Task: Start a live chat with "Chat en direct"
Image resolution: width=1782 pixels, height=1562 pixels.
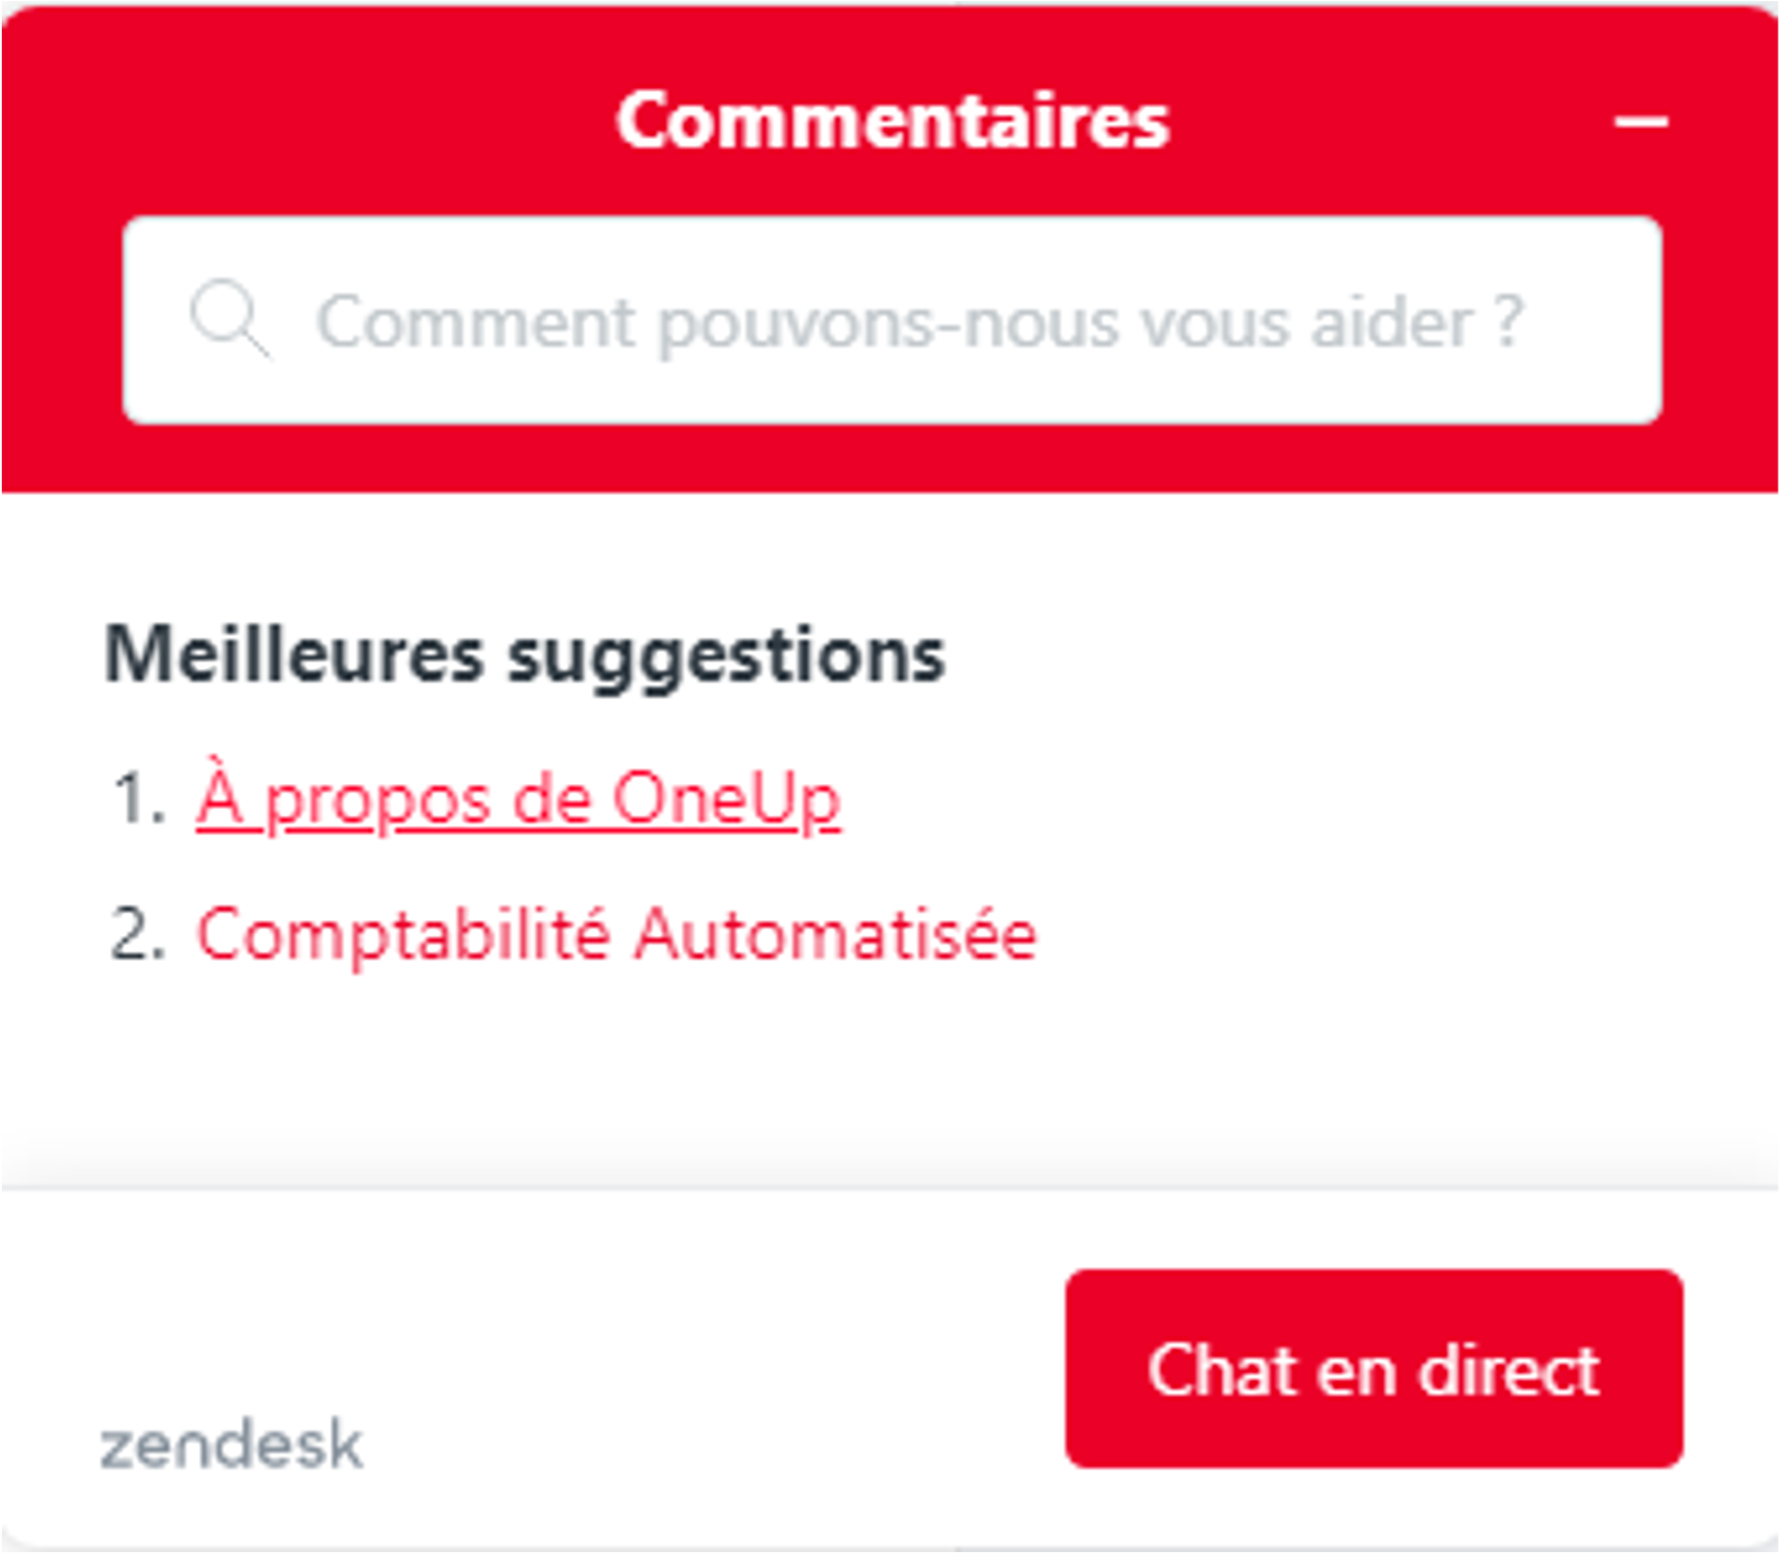Action: (1374, 1369)
